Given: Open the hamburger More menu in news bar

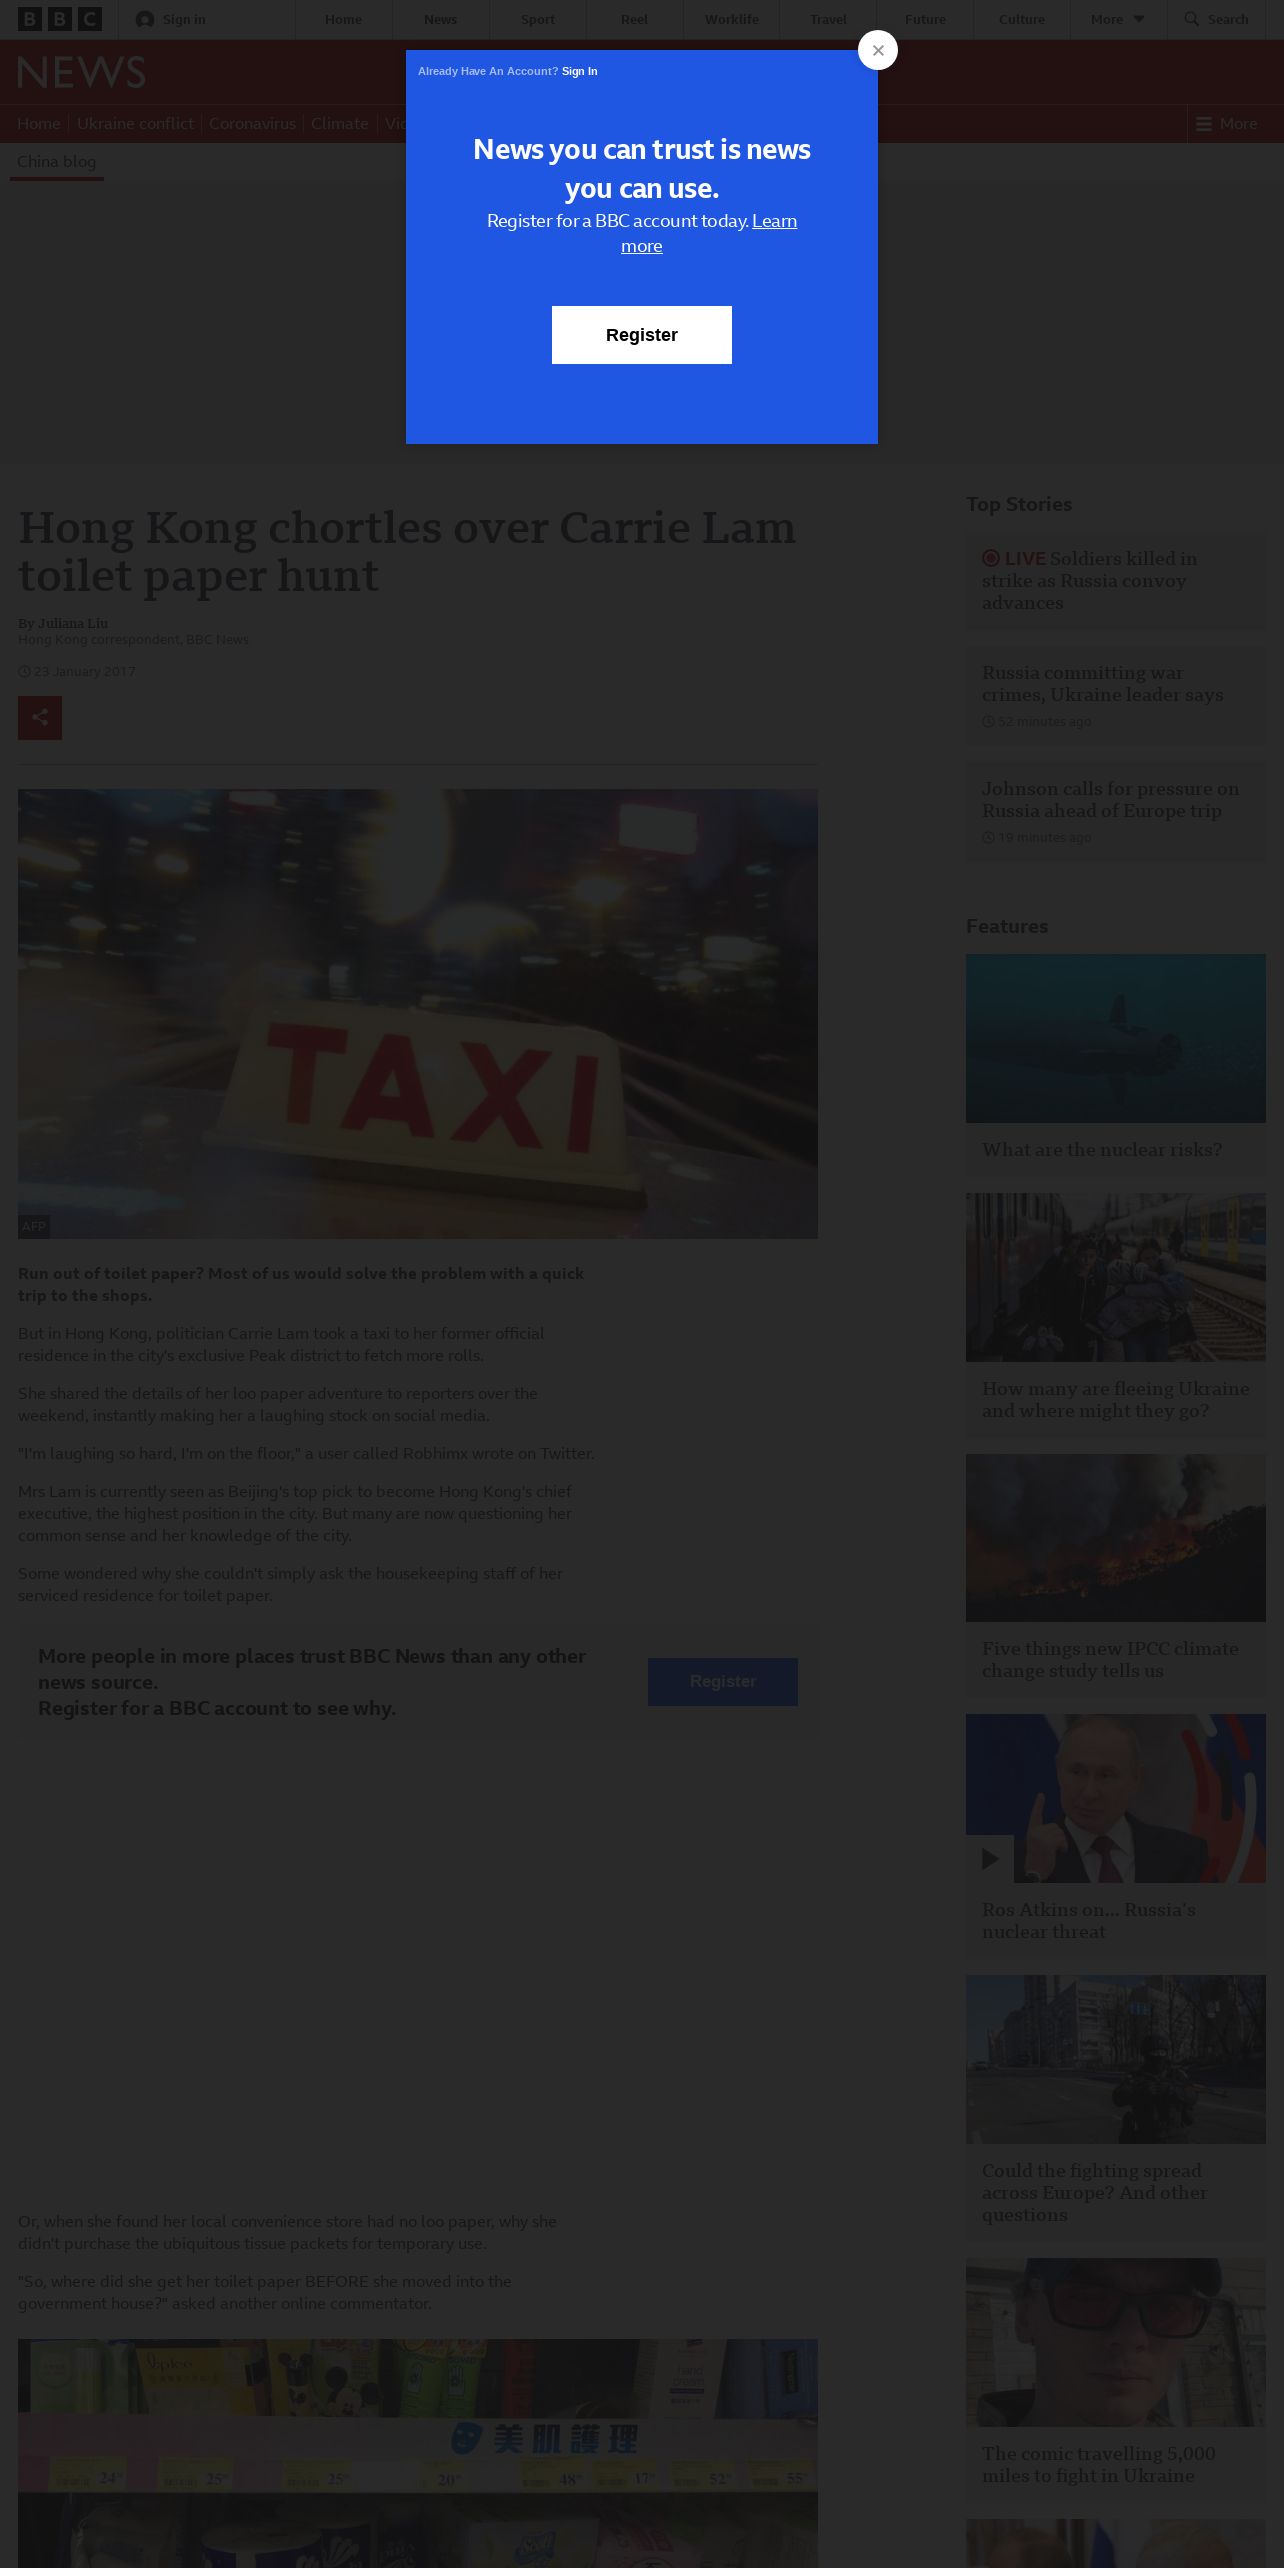Looking at the screenshot, I should click(1226, 124).
